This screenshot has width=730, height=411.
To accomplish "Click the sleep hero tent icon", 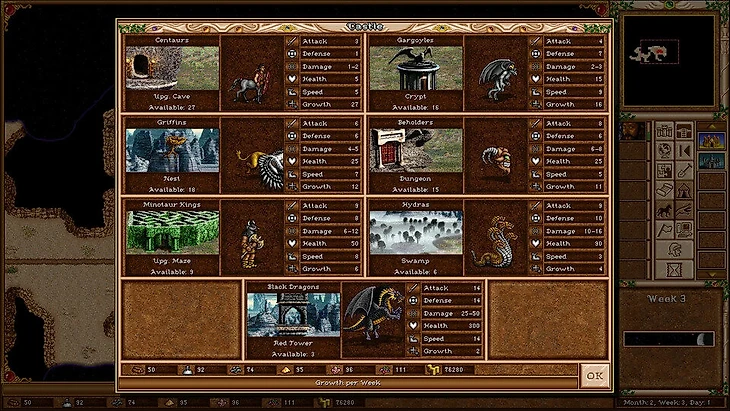I will (684, 190).
